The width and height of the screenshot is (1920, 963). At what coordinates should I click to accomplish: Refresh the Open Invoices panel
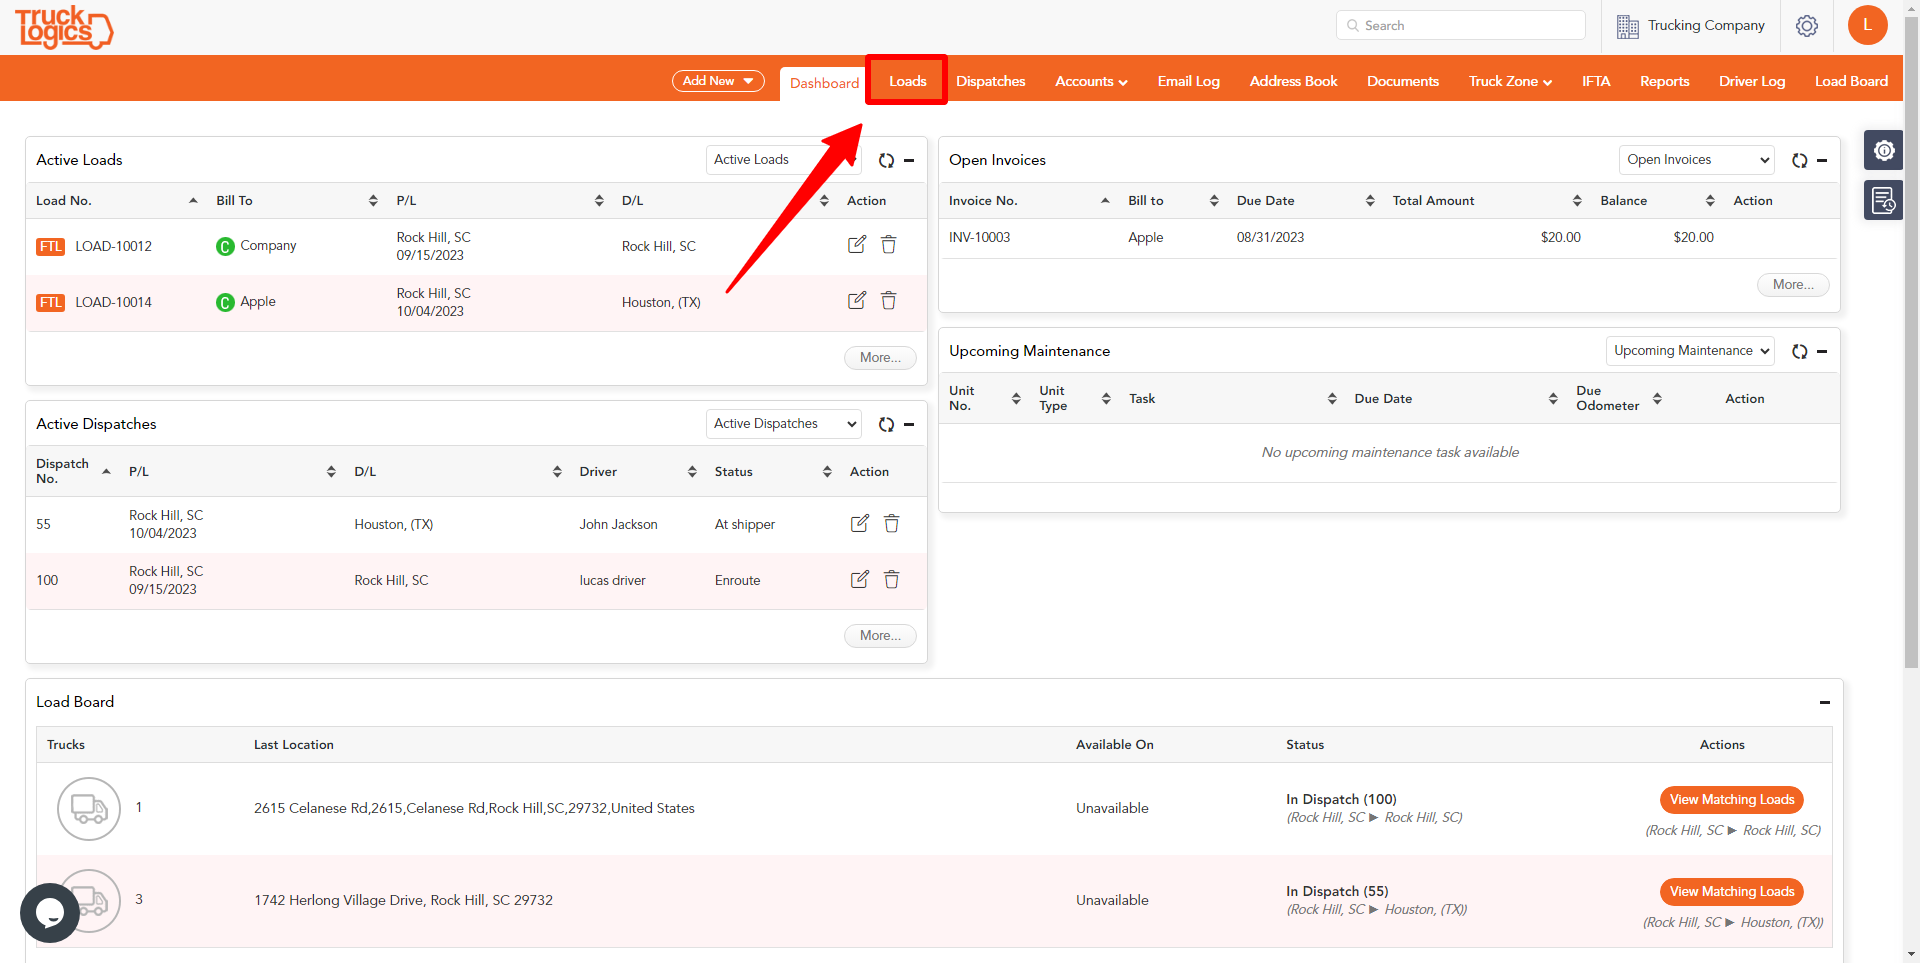pos(1800,160)
